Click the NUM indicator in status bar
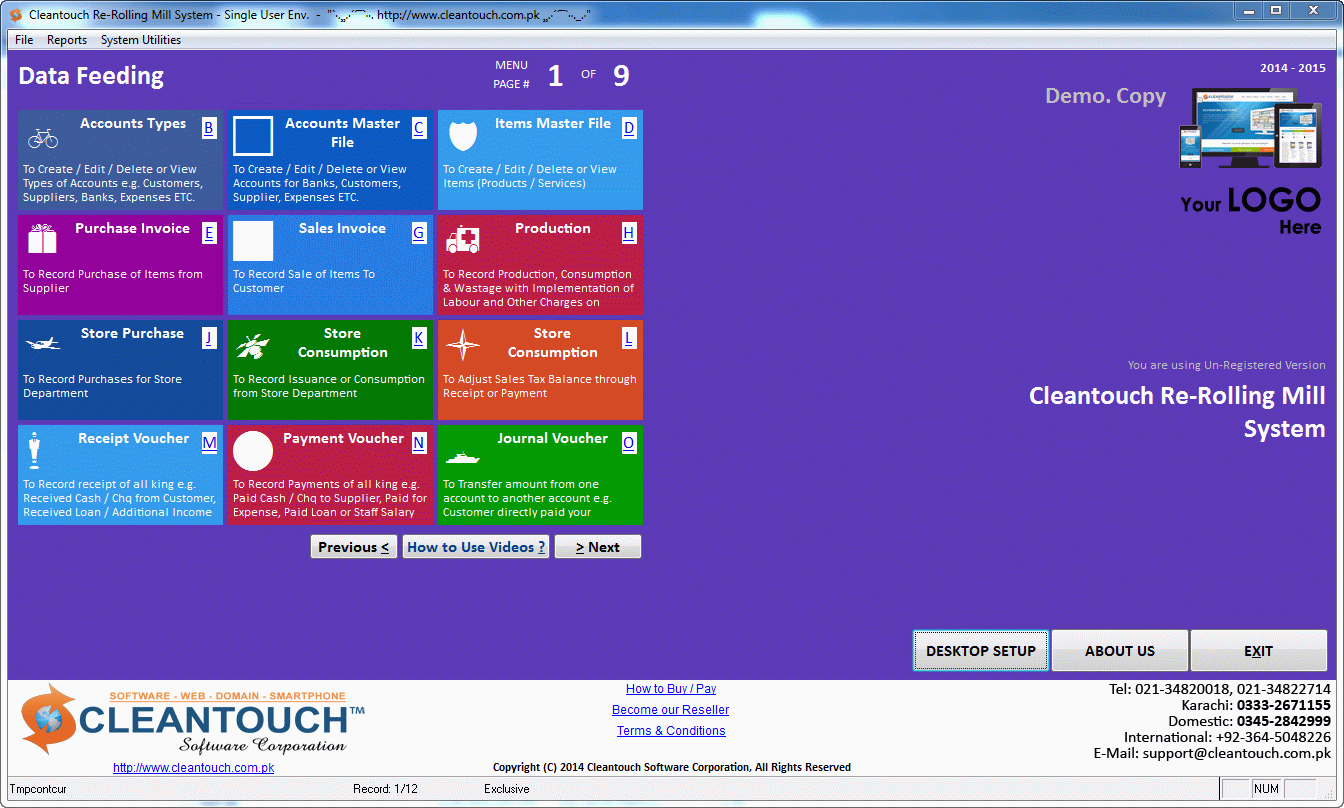The width and height of the screenshot is (1344, 808). pos(1266,789)
